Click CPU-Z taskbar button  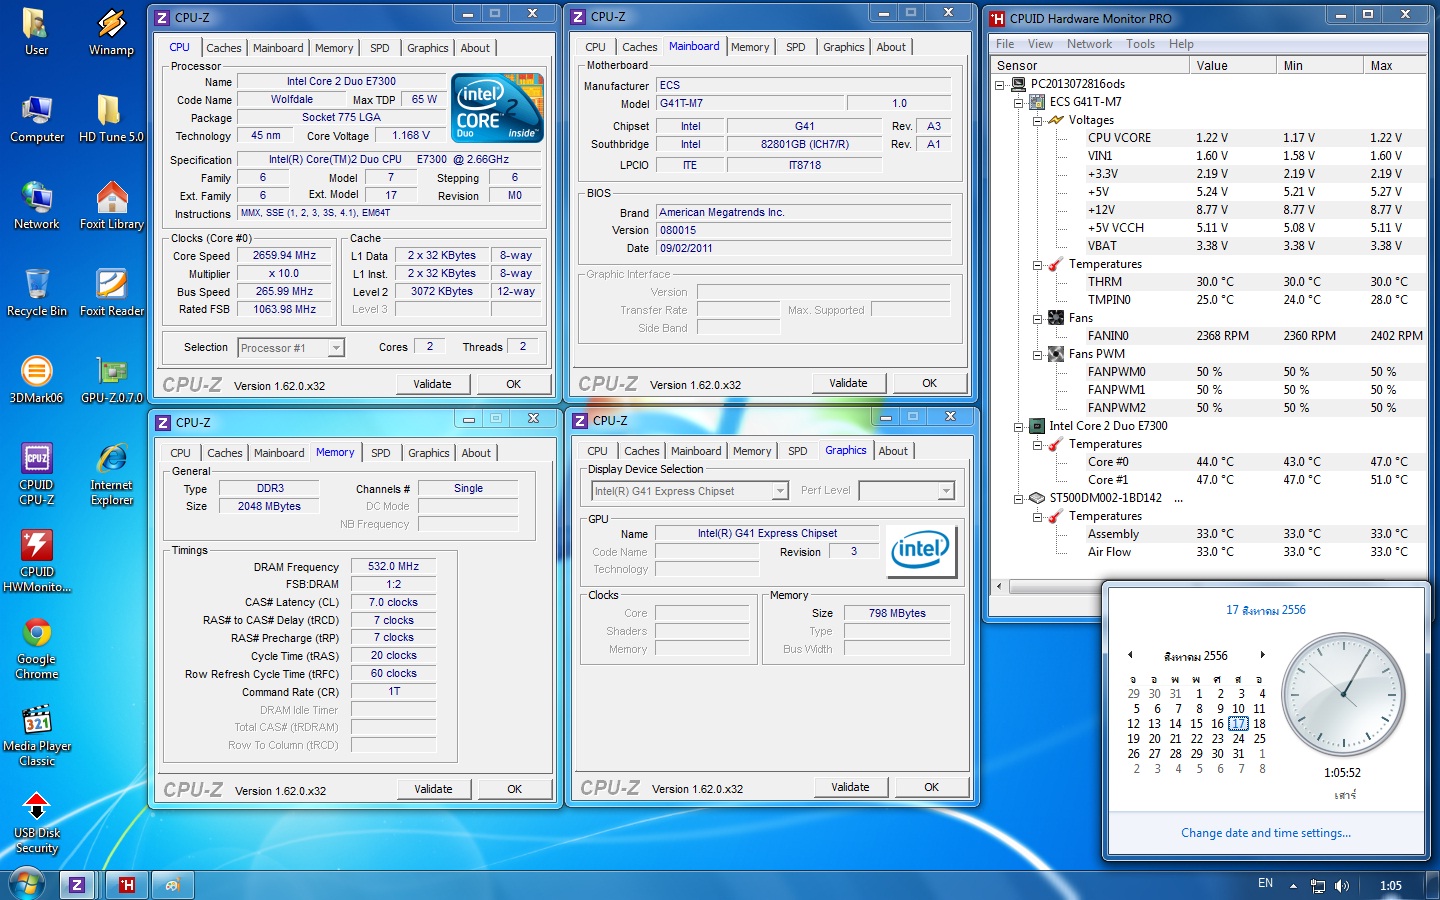click(77, 884)
